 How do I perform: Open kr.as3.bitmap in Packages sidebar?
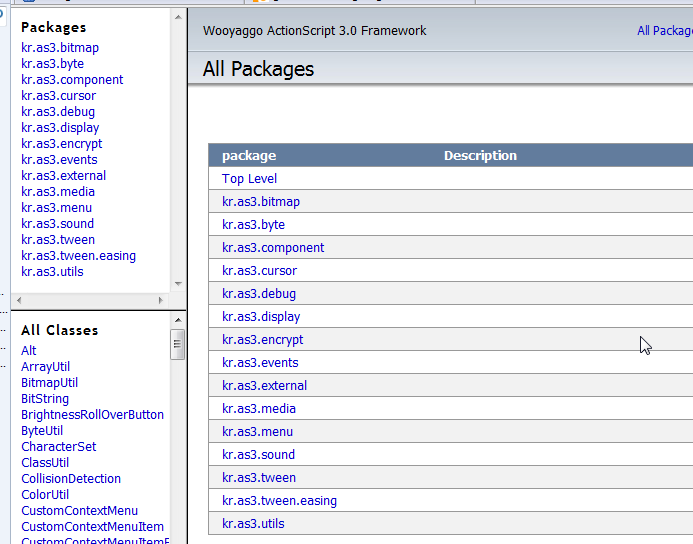click(x=60, y=48)
